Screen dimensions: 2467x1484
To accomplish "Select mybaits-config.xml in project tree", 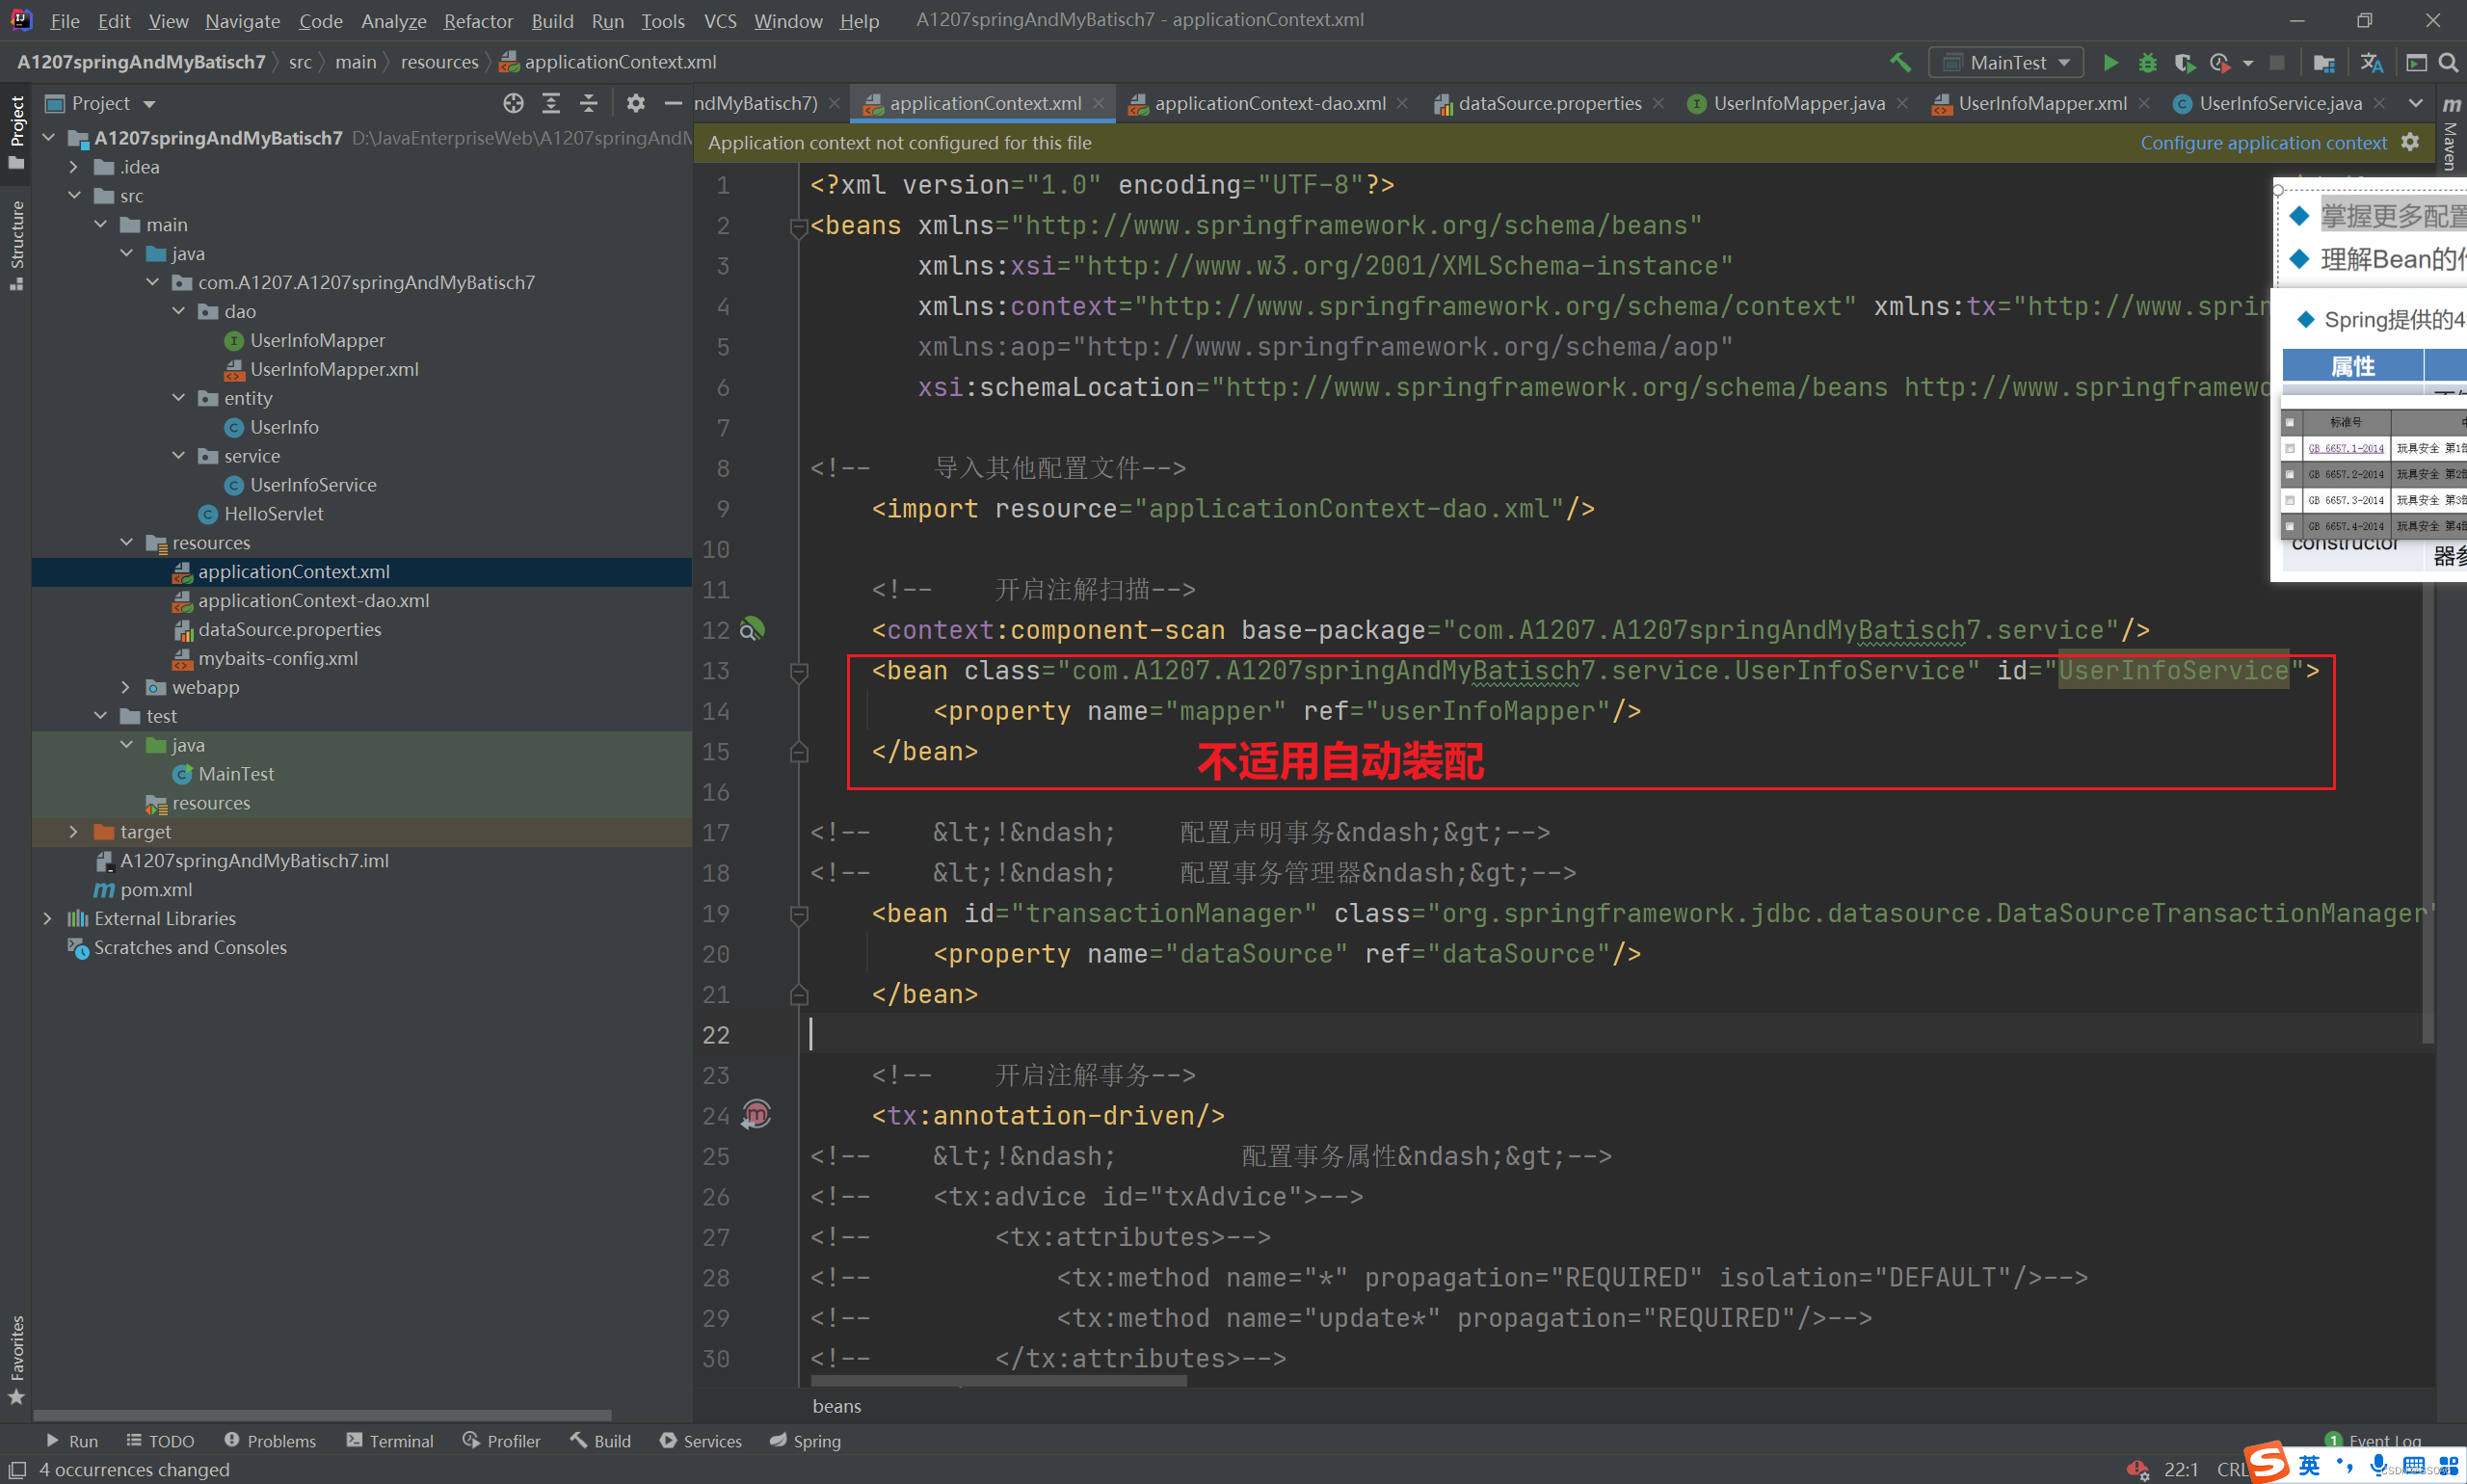I will pos(277,658).
